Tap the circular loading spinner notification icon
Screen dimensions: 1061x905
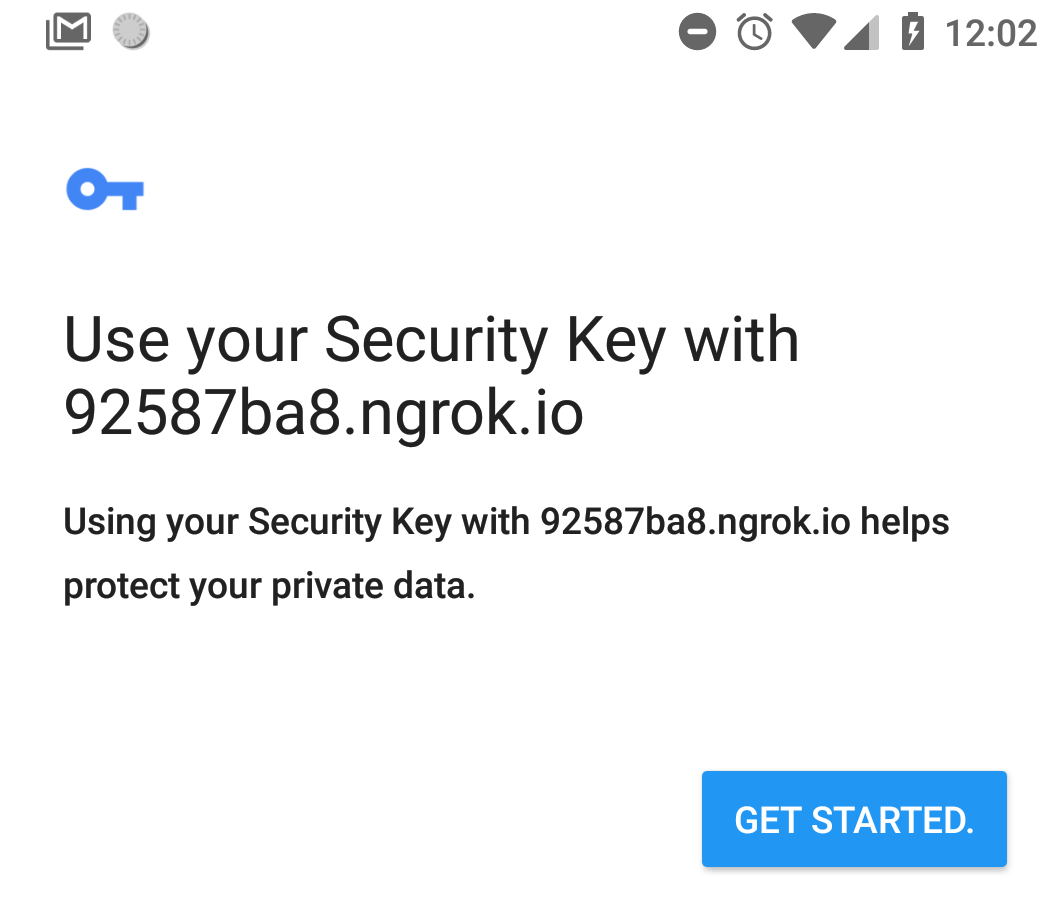(x=131, y=33)
